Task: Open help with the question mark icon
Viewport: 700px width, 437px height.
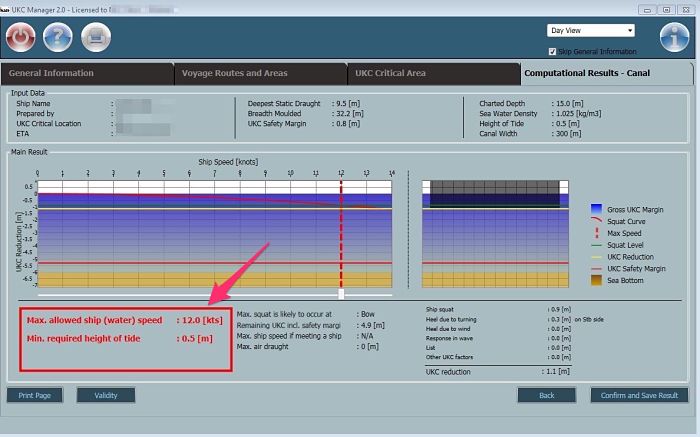Action: coord(58,37)
